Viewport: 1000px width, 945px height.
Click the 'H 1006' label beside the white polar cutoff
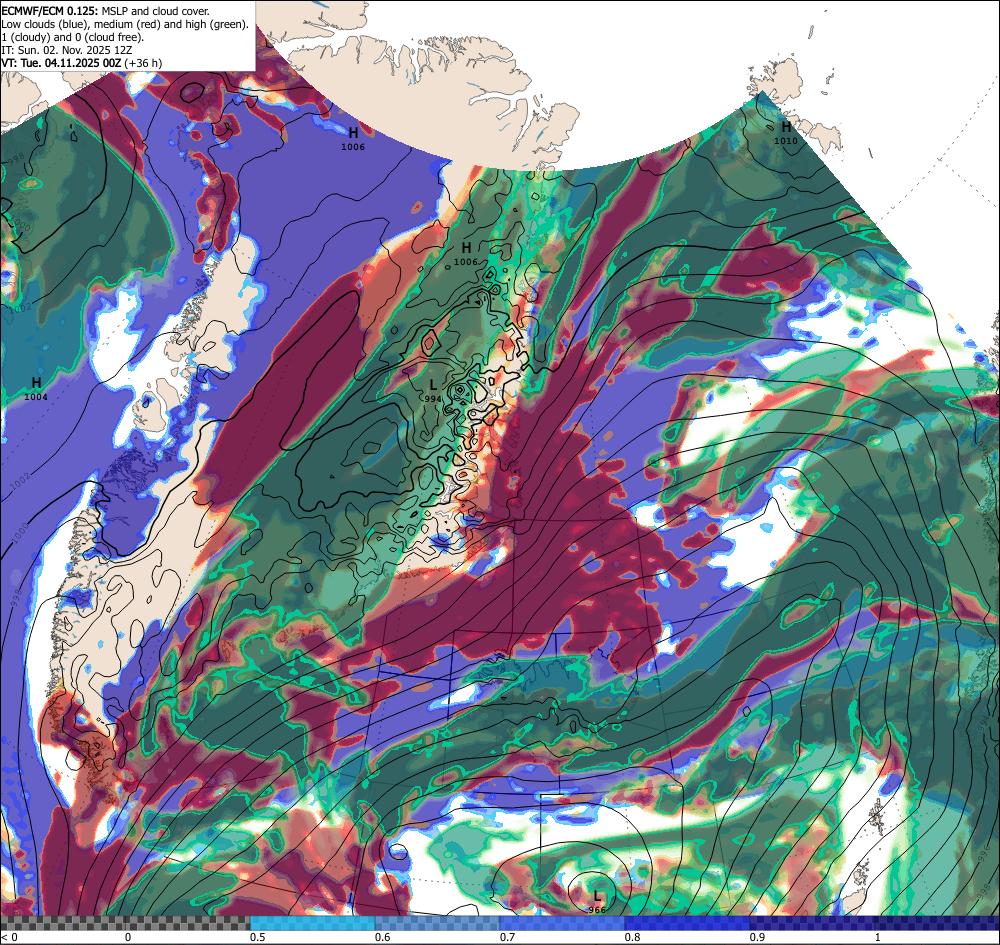point(353,139)
